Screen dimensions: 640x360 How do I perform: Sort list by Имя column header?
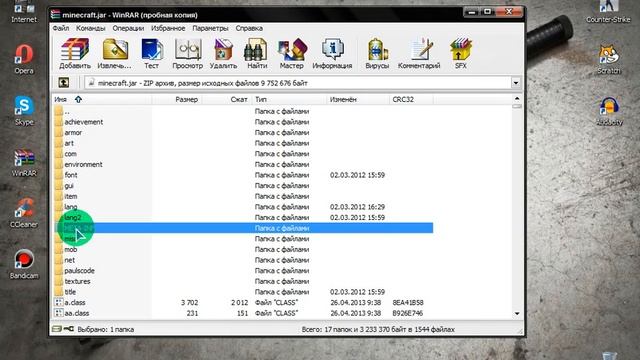102,99
